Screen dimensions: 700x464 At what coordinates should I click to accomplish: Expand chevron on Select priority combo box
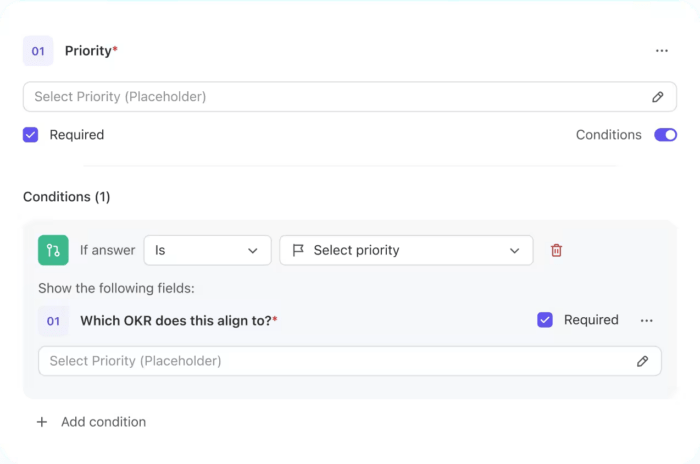514,250
